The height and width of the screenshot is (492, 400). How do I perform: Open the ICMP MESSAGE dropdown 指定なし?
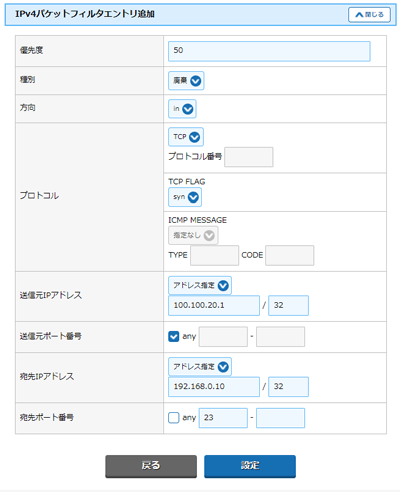pos(193,235)
